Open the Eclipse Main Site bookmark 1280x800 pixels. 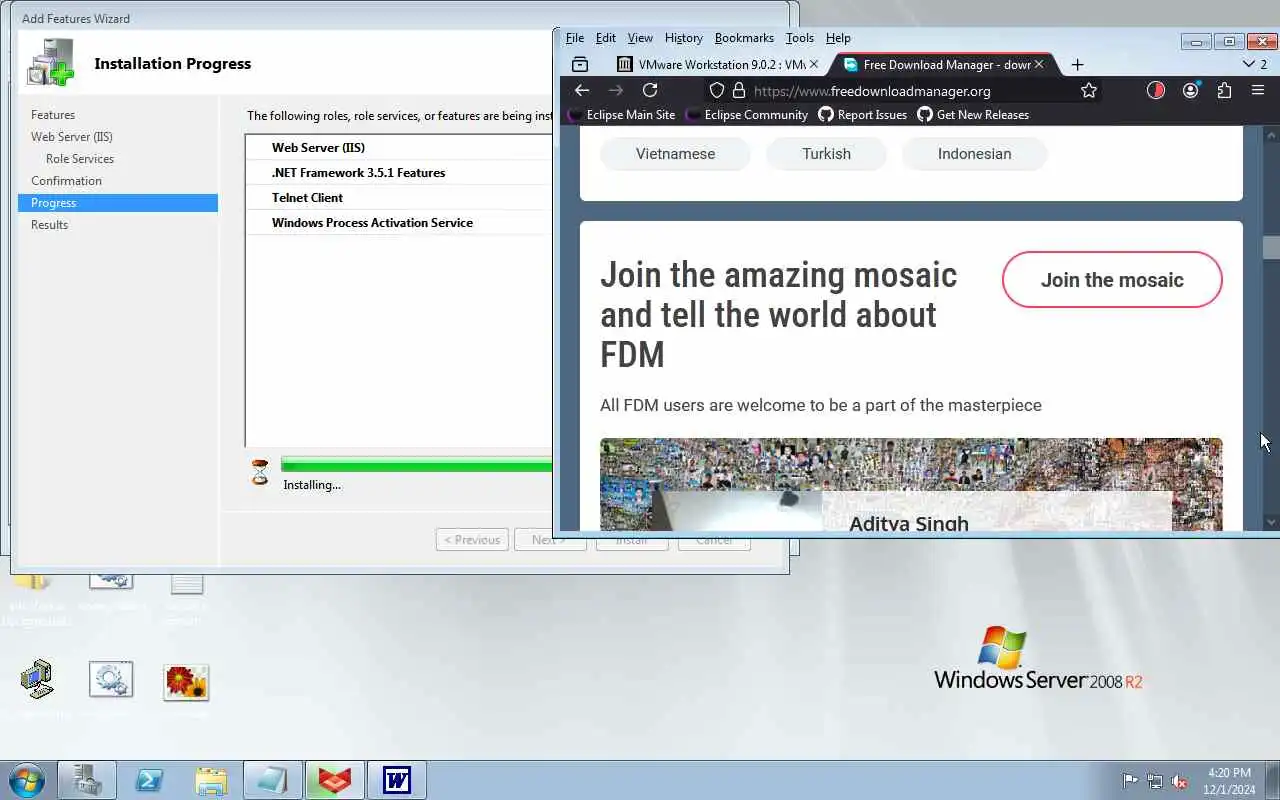pos(621,115)
